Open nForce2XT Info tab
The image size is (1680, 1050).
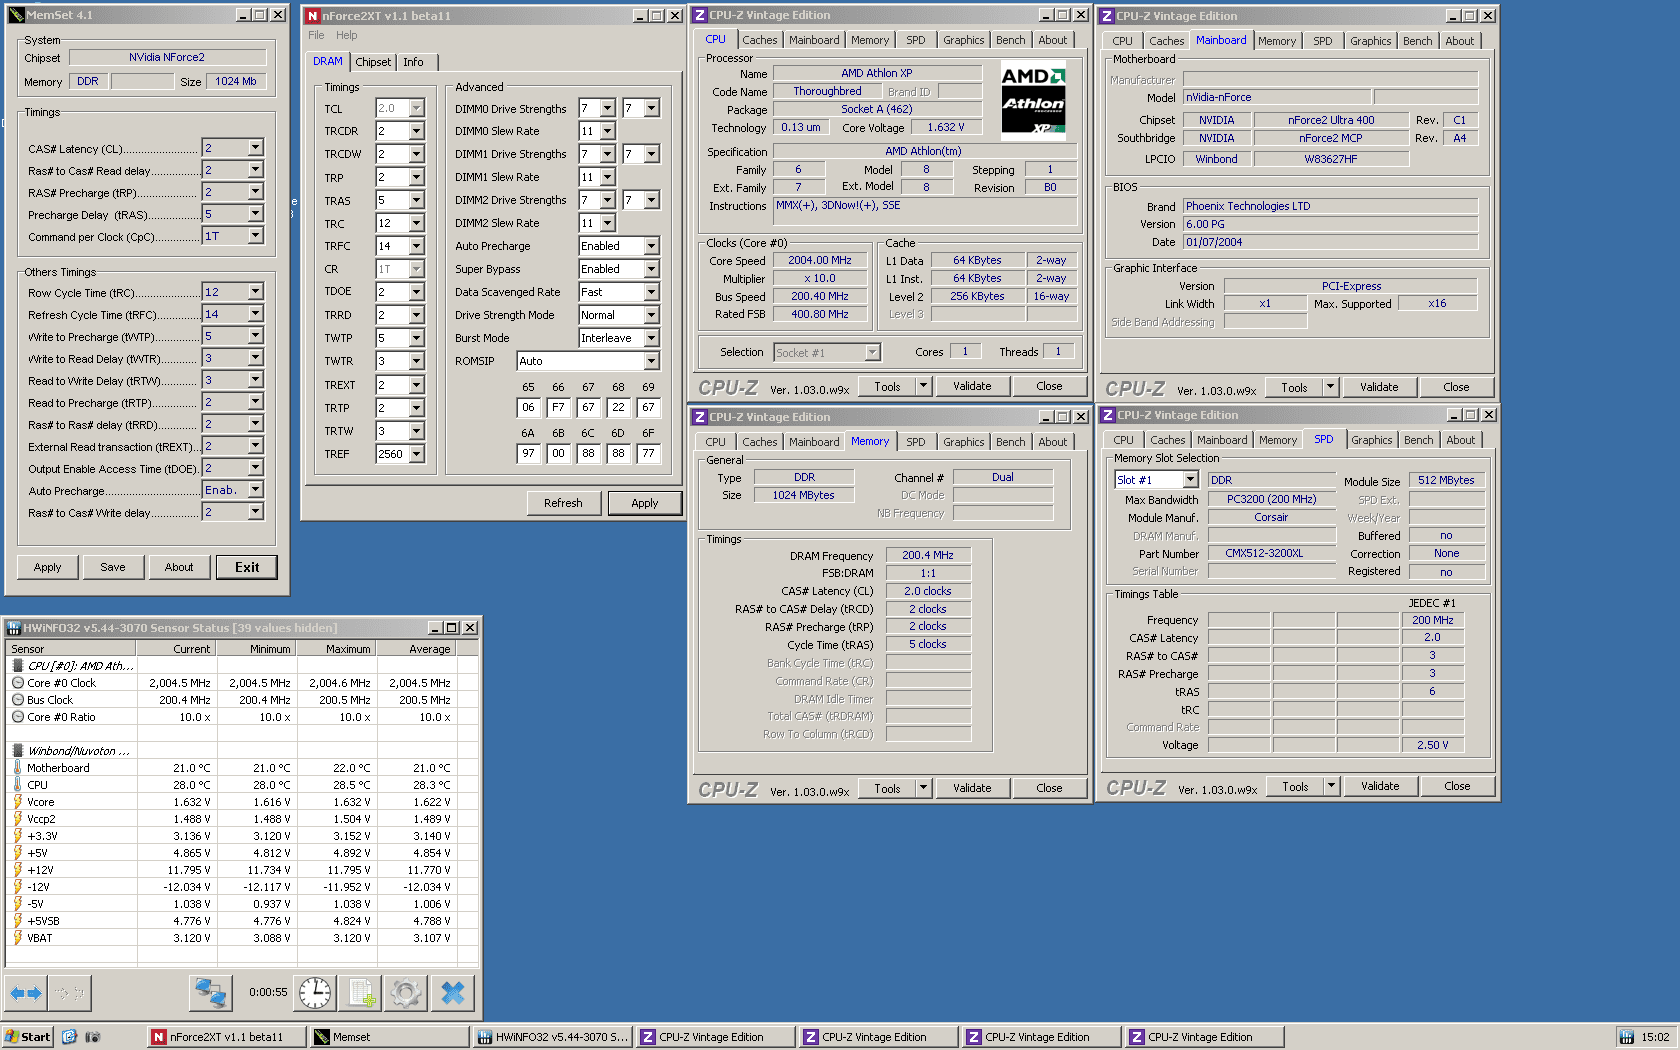click(x=413, y=62)
